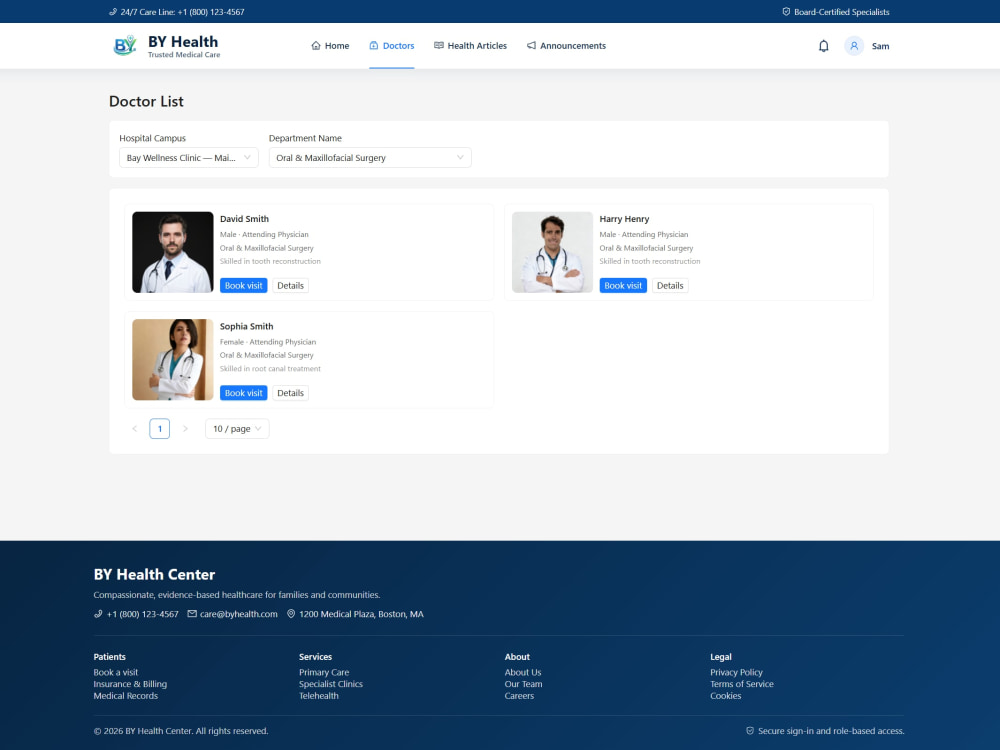Open About Us footer link

pyautogui.click(x=523, y=672)
